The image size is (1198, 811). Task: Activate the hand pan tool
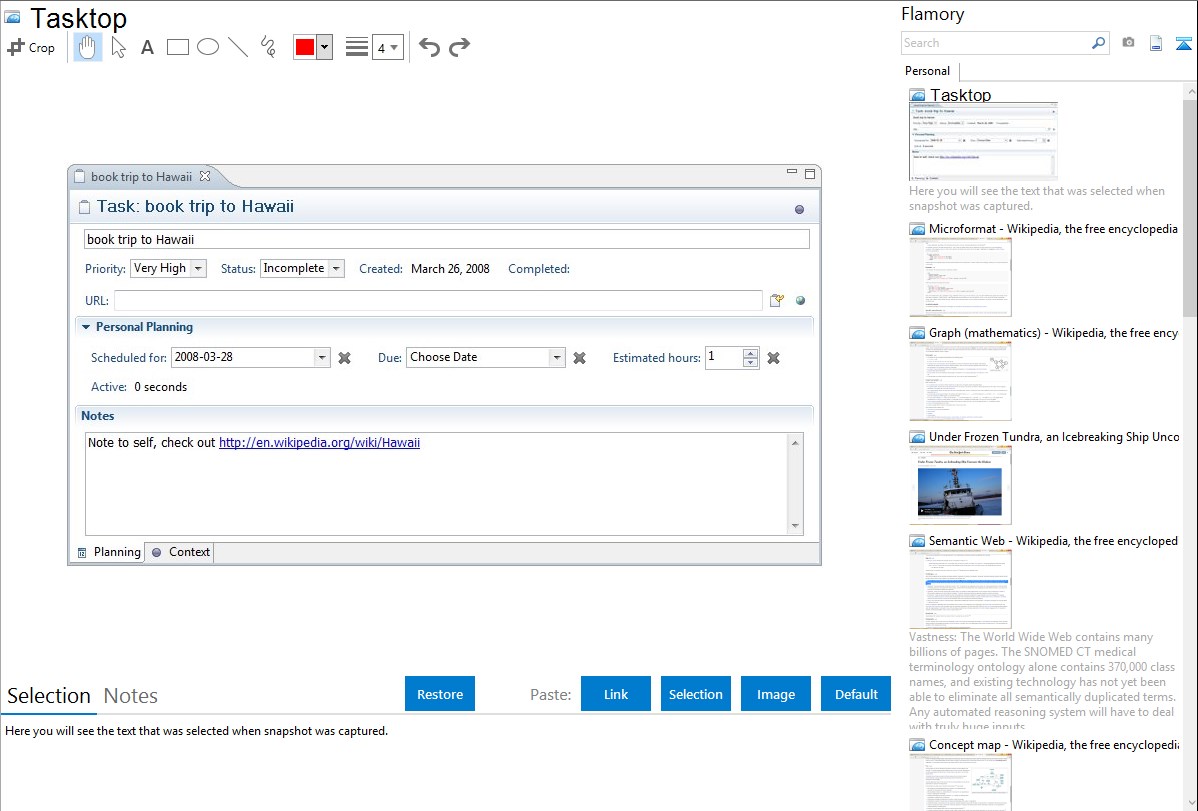point(88,47)
